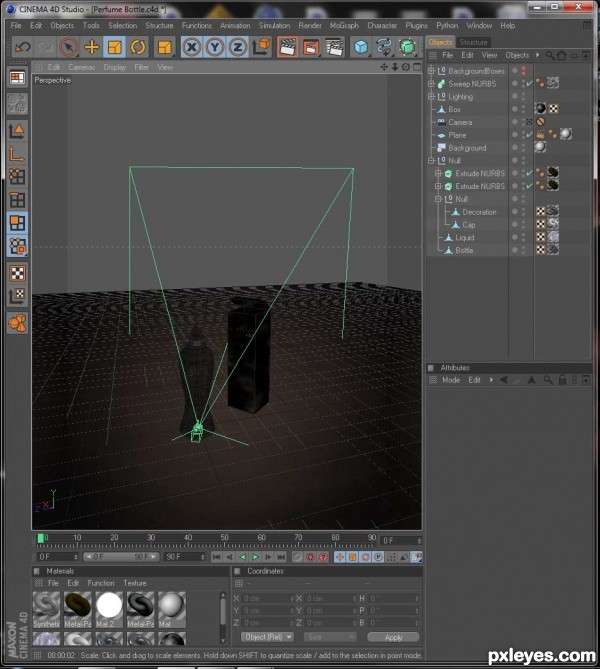Select the Edges mode icon
The height and width of the screenshot is (669, 600).
(17, 200)
